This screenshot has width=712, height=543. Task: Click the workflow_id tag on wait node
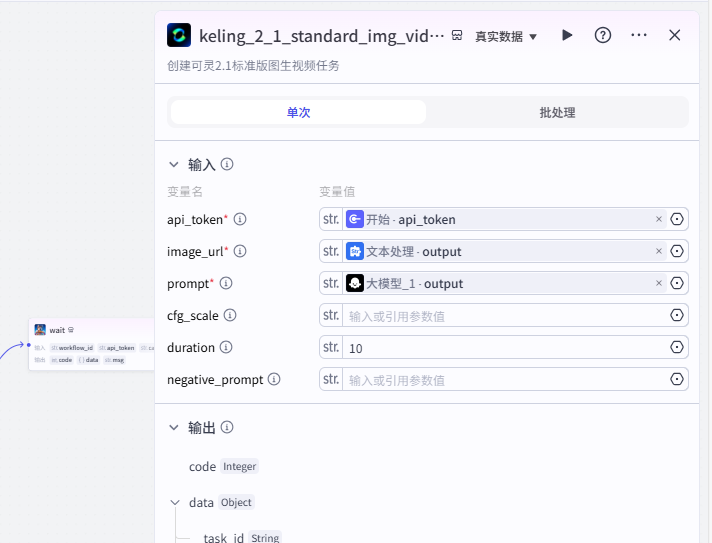click(72, 348)
